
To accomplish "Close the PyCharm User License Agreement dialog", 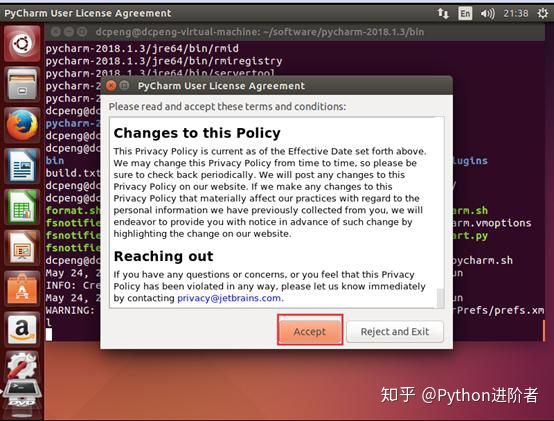I will pyautogui.click(x=111, y=86).
